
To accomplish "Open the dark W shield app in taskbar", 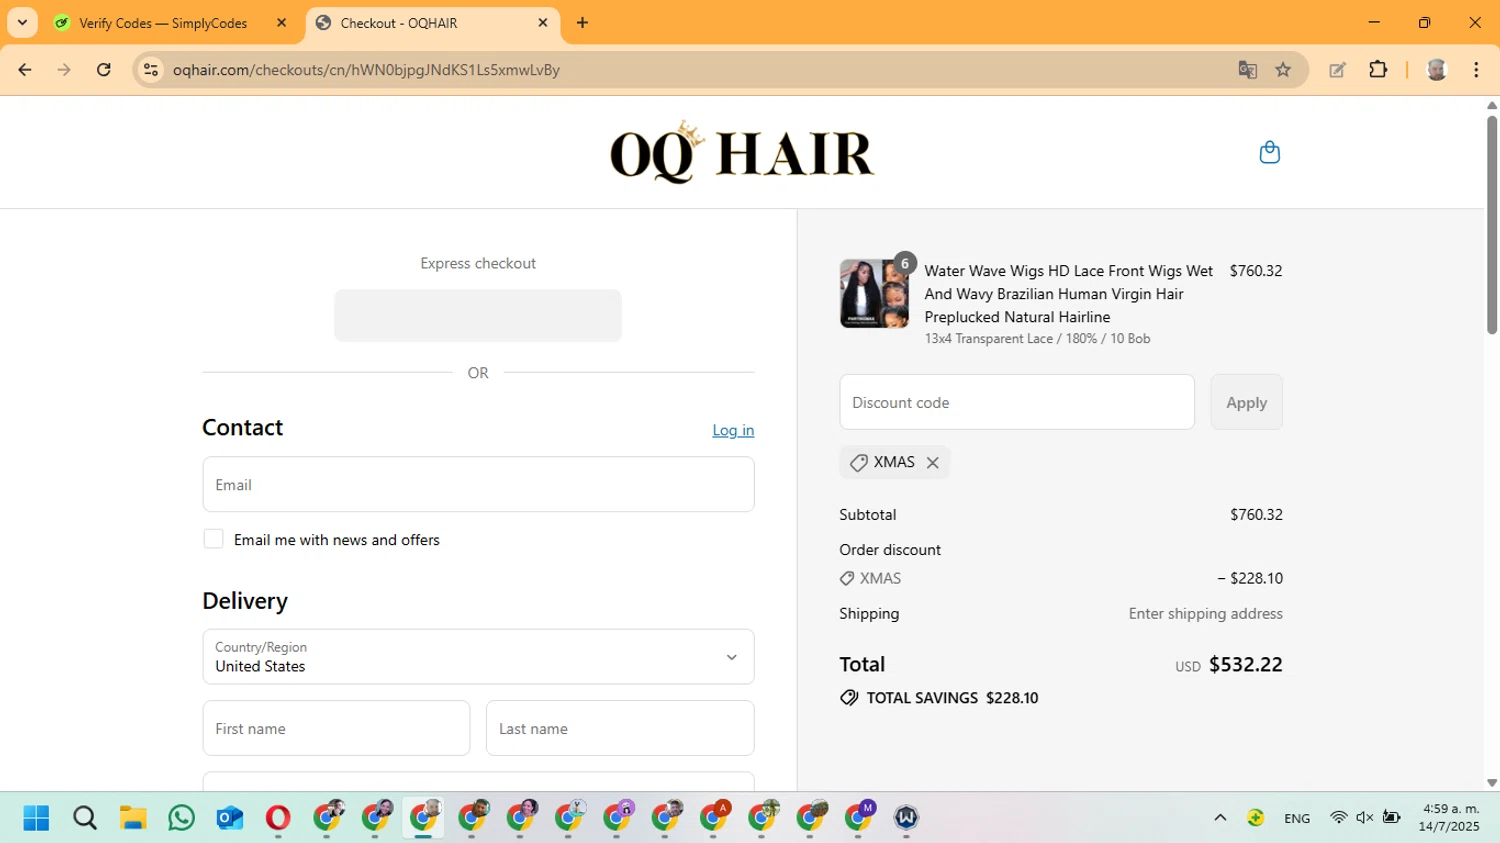I will (x=906, y=818).
